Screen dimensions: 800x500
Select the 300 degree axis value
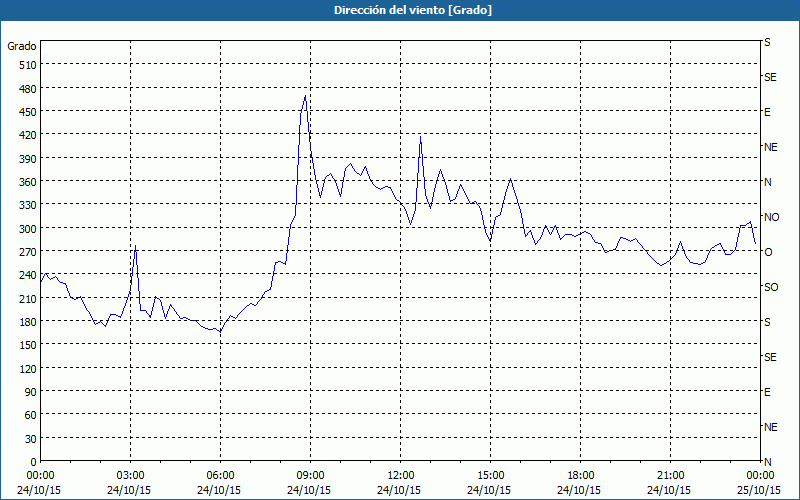click(28, 229)
